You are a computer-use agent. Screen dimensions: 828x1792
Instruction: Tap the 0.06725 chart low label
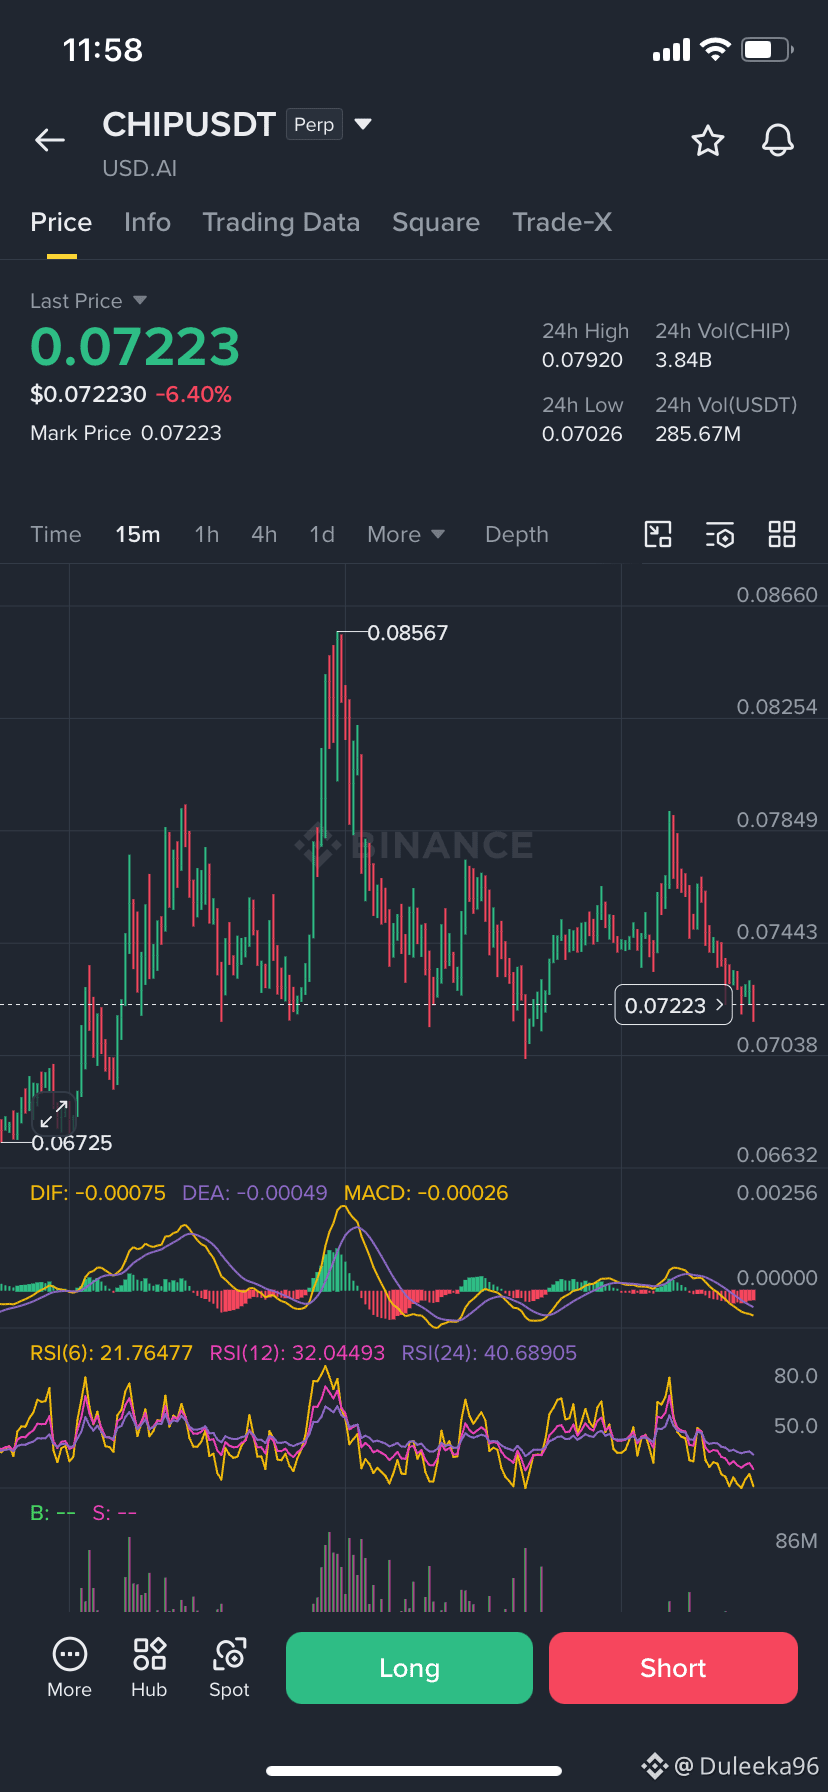click(x=72, y=1143)
